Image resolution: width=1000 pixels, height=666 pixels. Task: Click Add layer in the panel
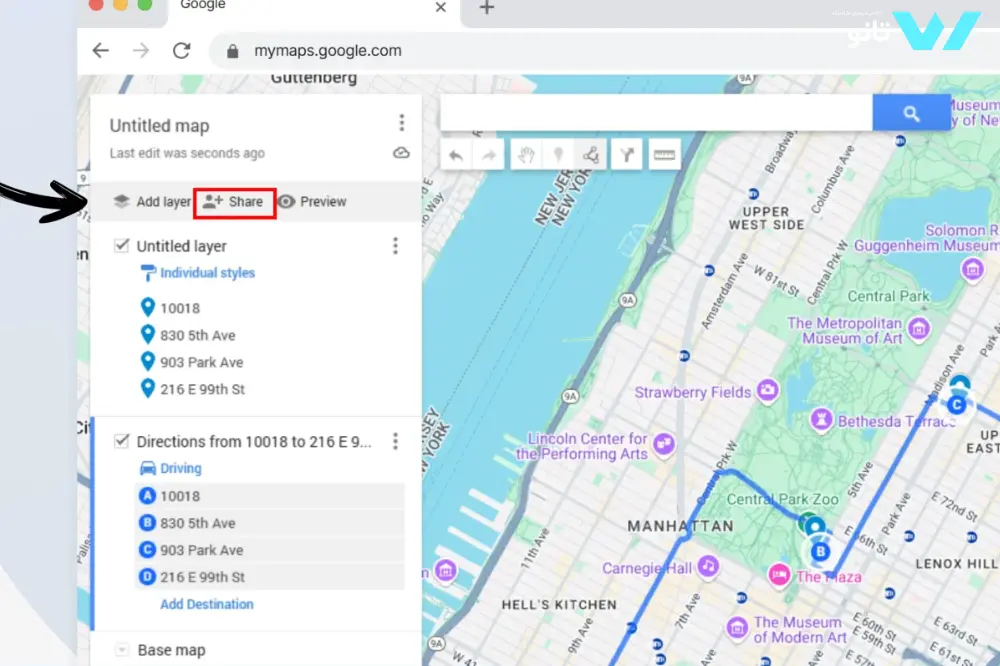tap(151, 201)
